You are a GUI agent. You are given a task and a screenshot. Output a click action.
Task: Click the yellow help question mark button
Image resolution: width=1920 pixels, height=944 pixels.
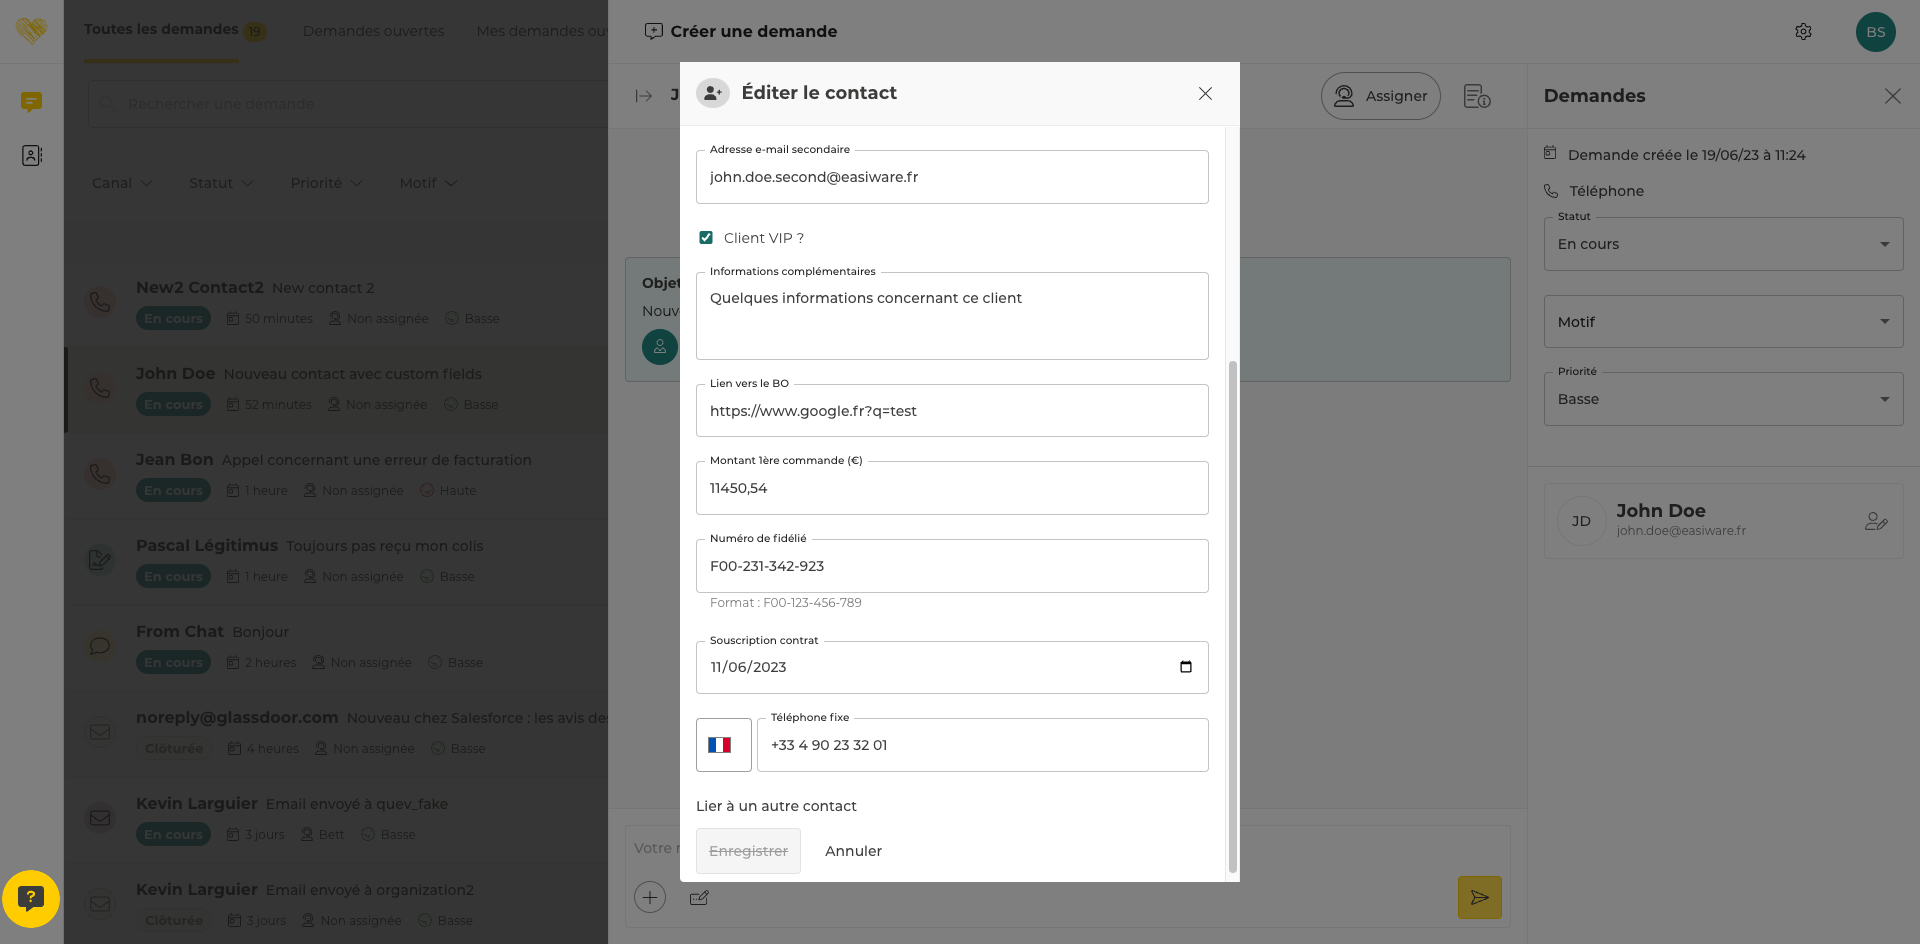[x=31, y=898]
